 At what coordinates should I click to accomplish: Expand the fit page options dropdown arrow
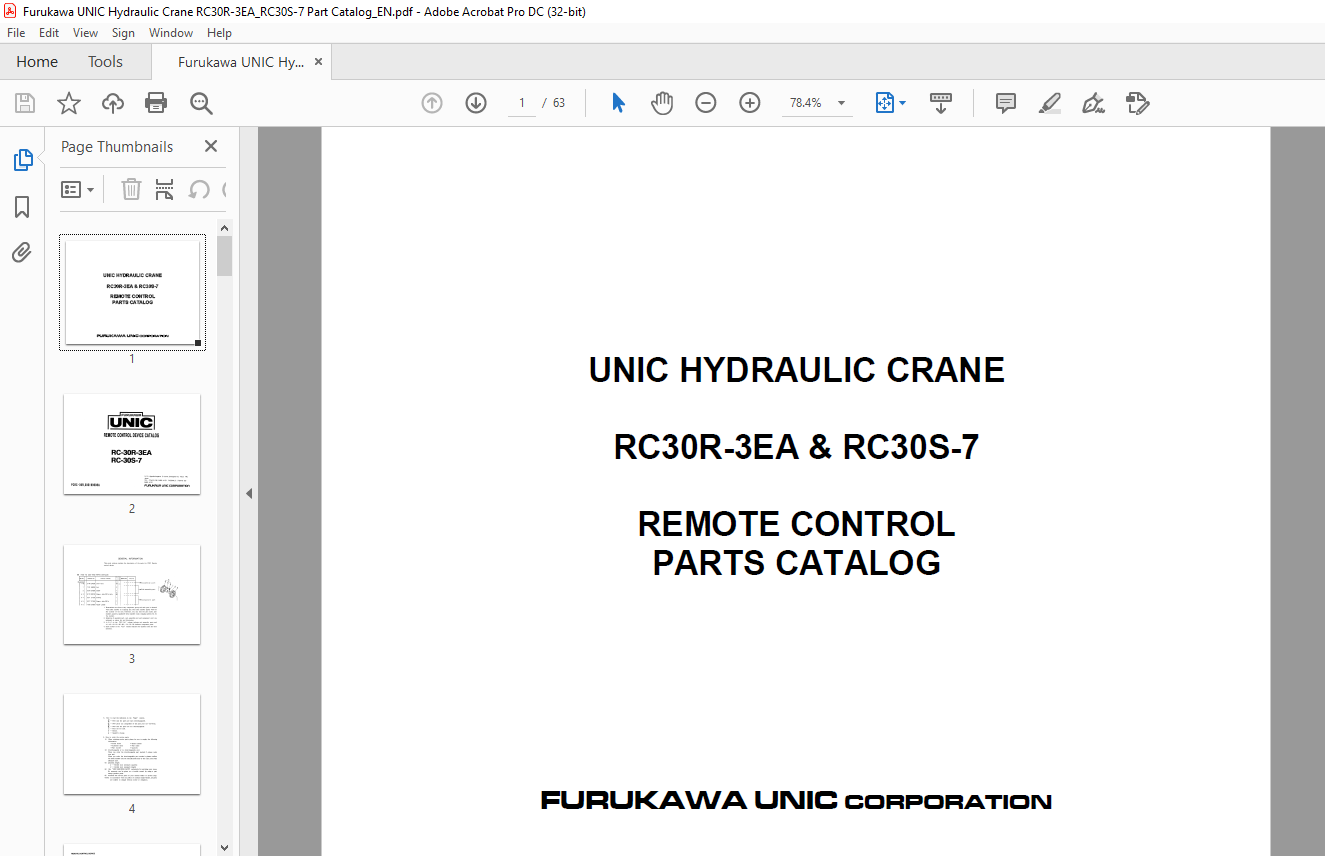pos(903,103)
